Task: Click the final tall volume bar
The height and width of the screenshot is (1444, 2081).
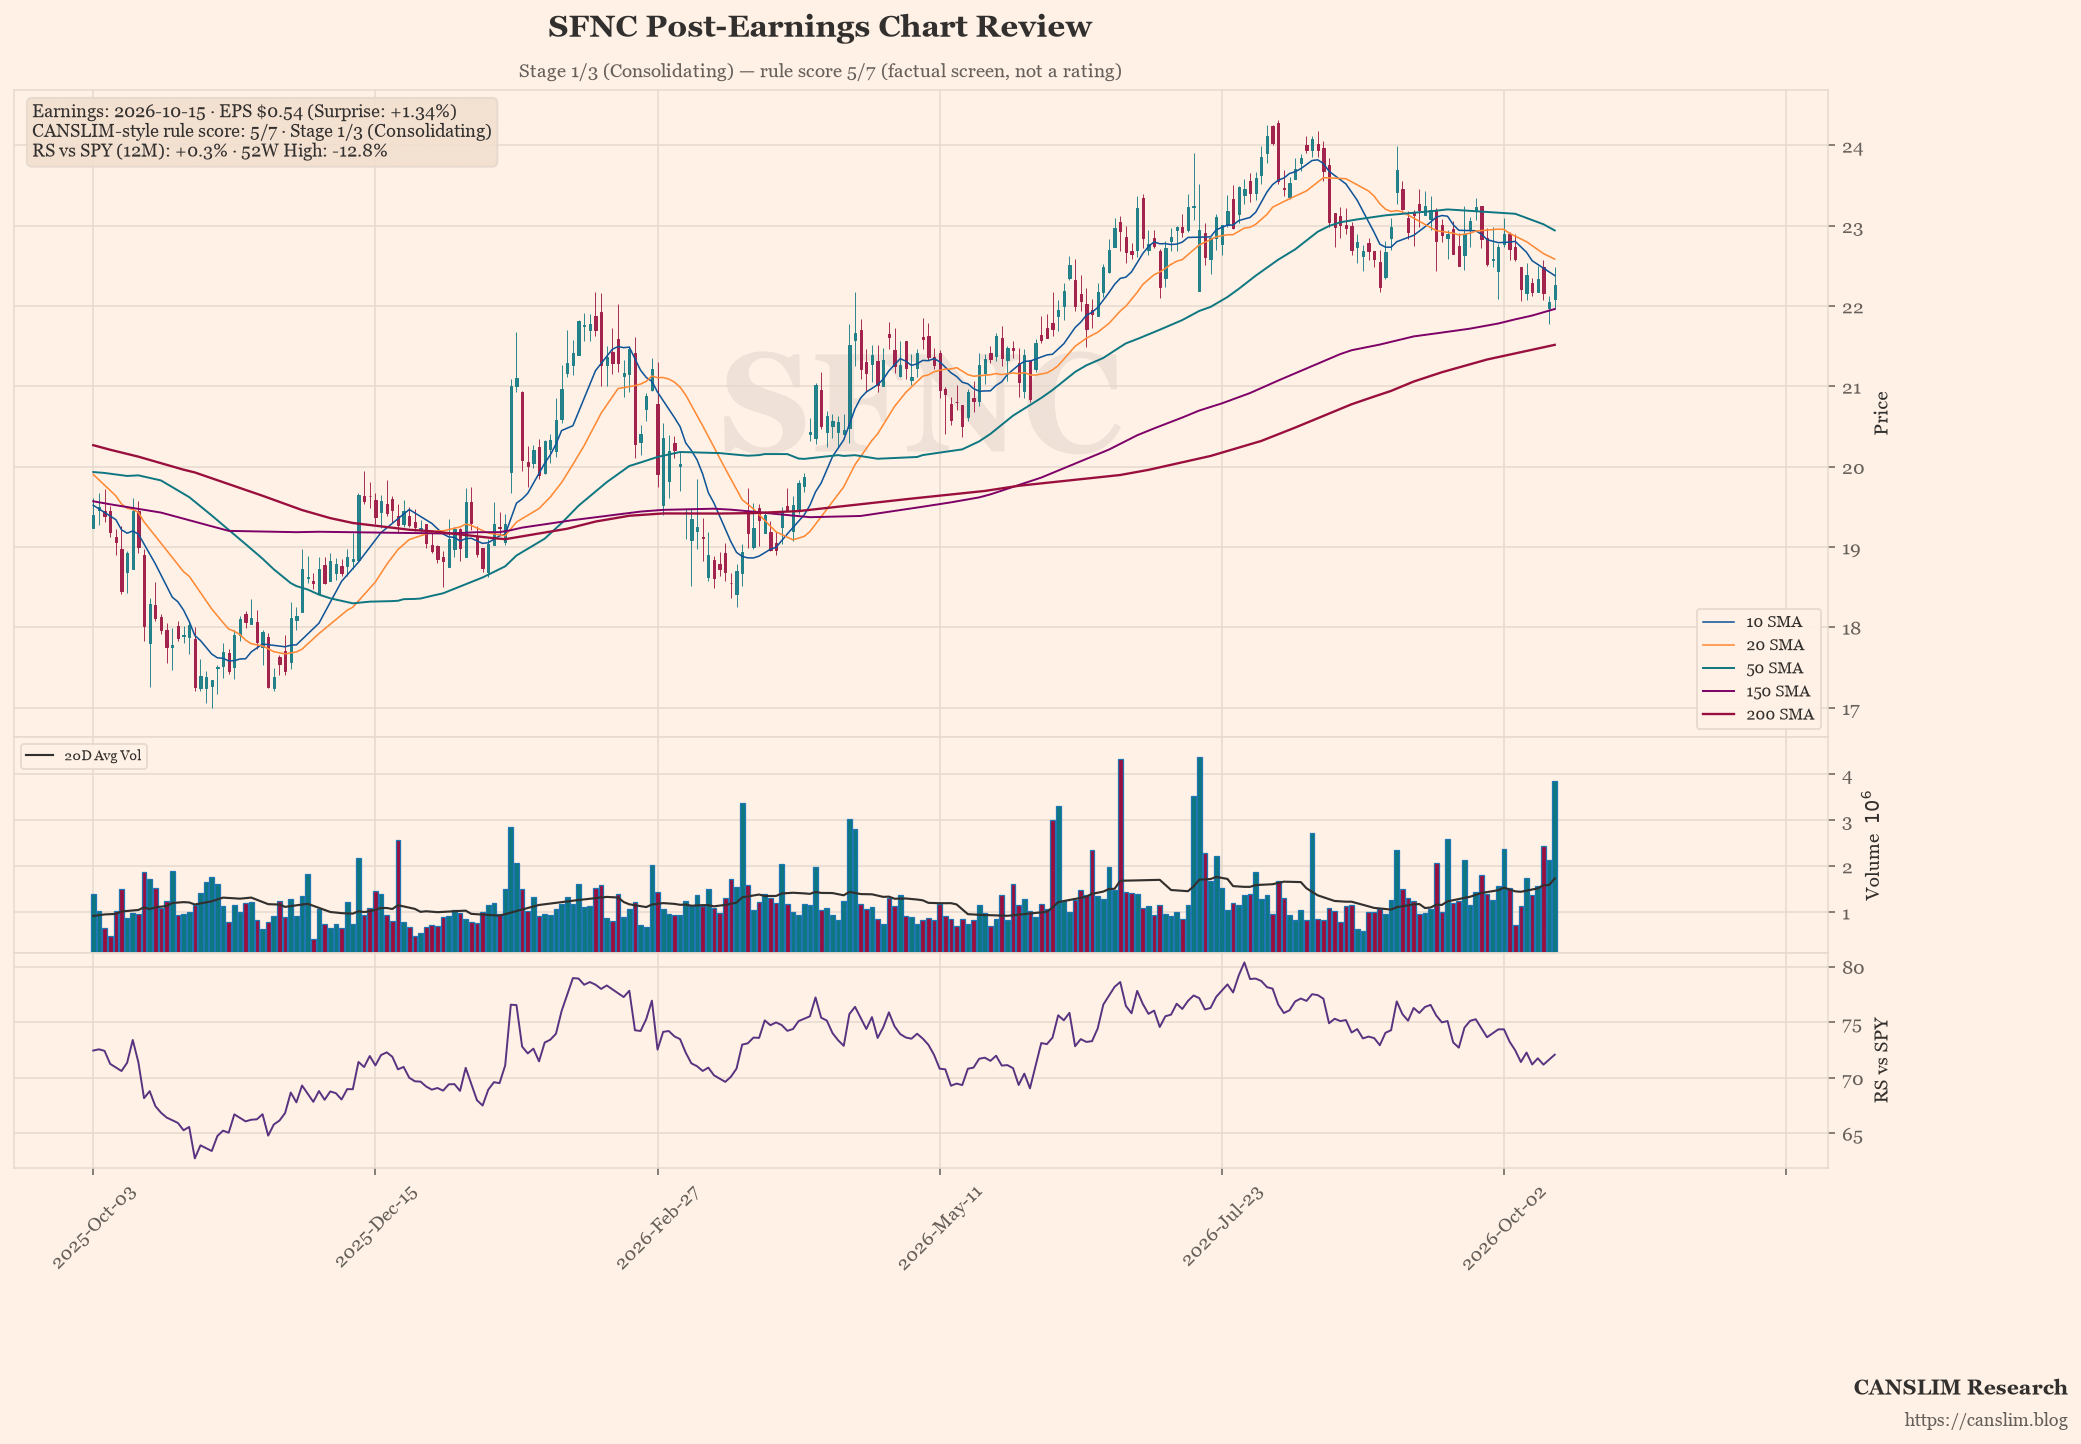Action: [1555, 866]
